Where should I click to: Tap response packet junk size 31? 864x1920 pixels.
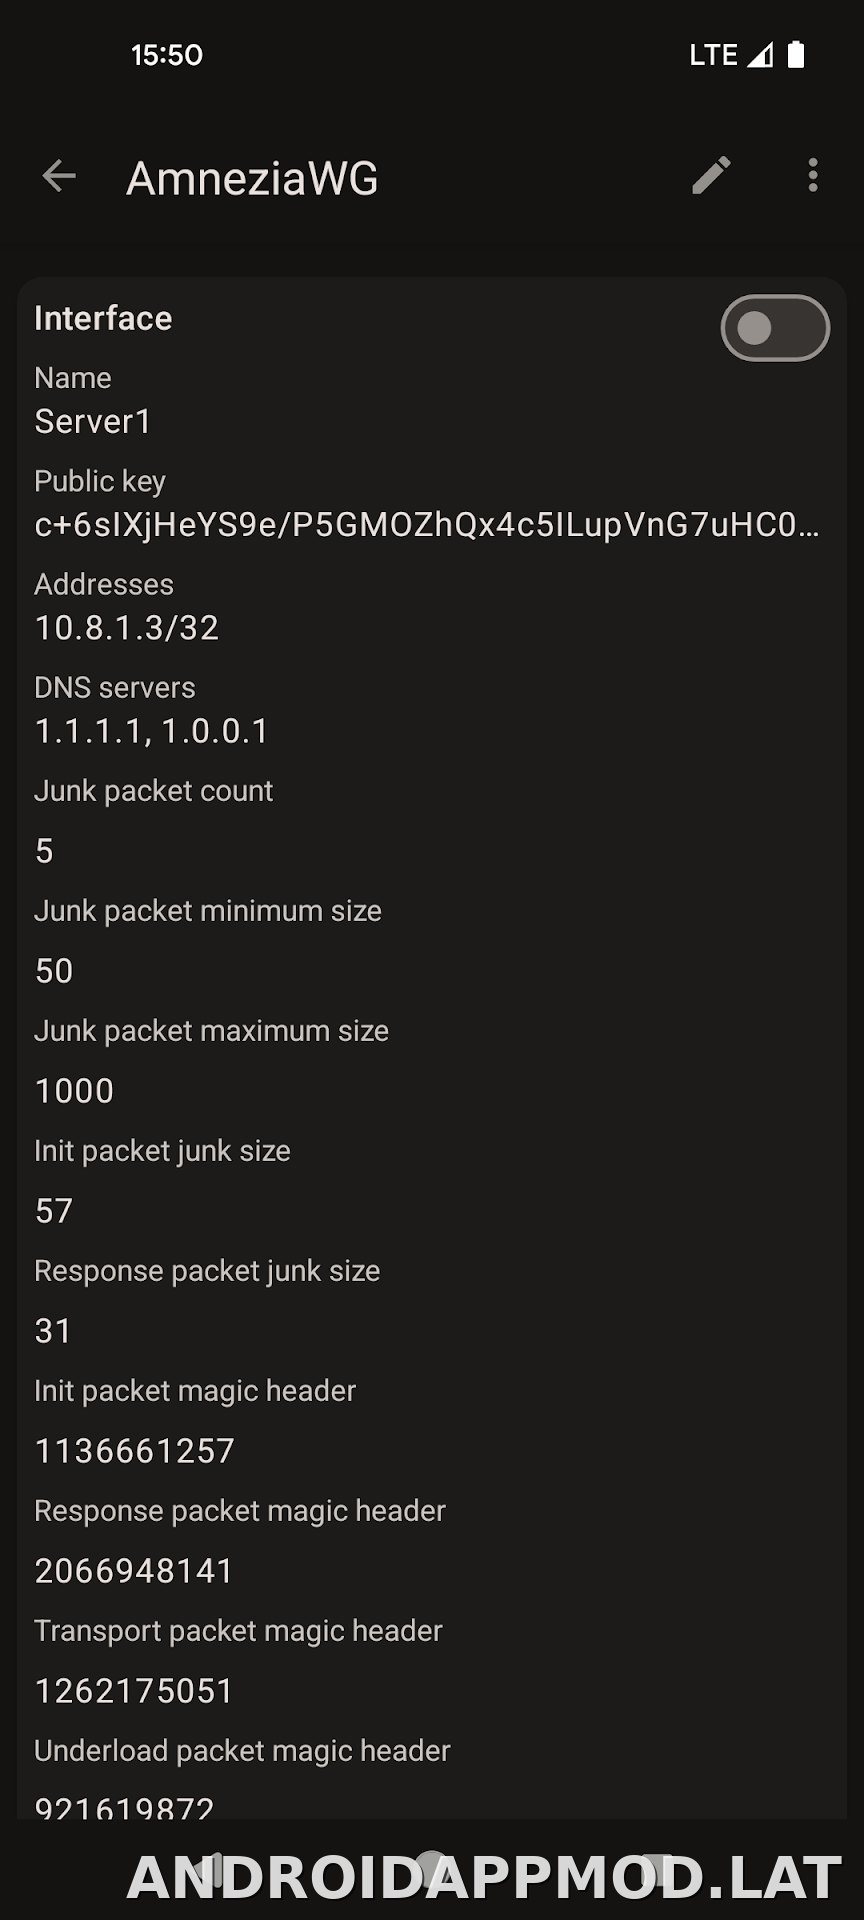tap(53, 1331)
